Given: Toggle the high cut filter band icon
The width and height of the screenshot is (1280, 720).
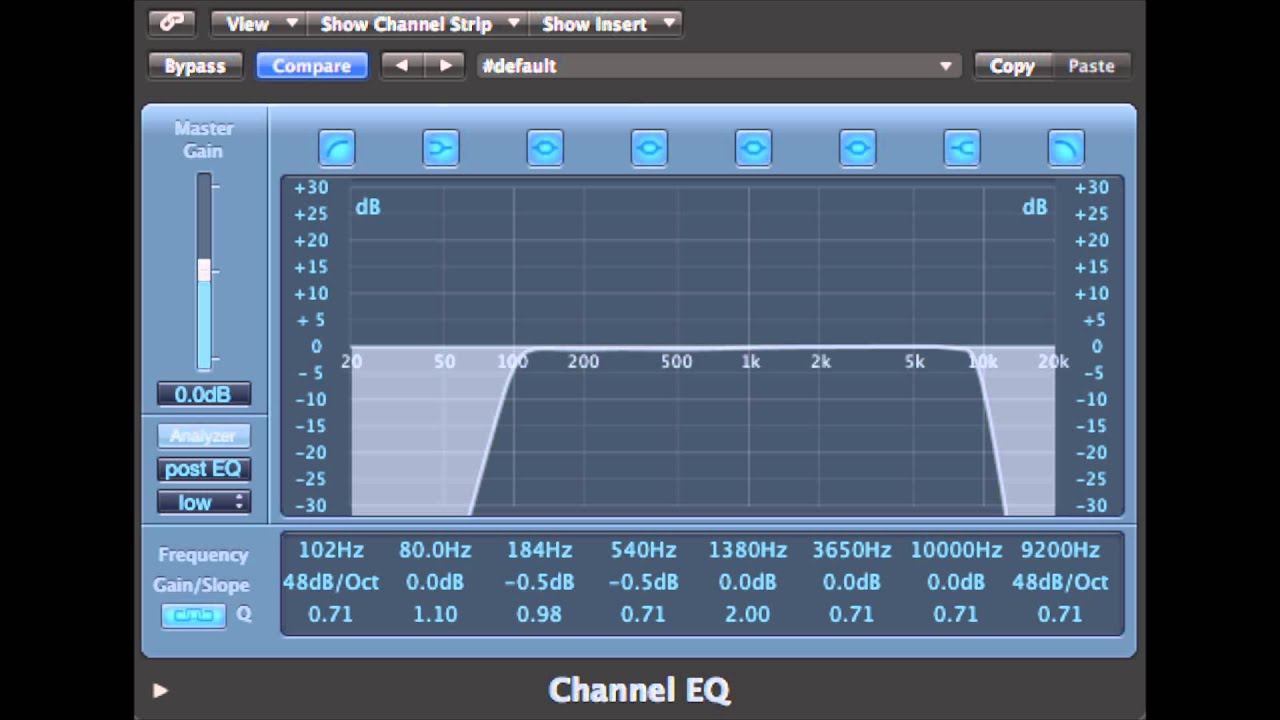Looking at the screenshot, I should point(1066,149).
